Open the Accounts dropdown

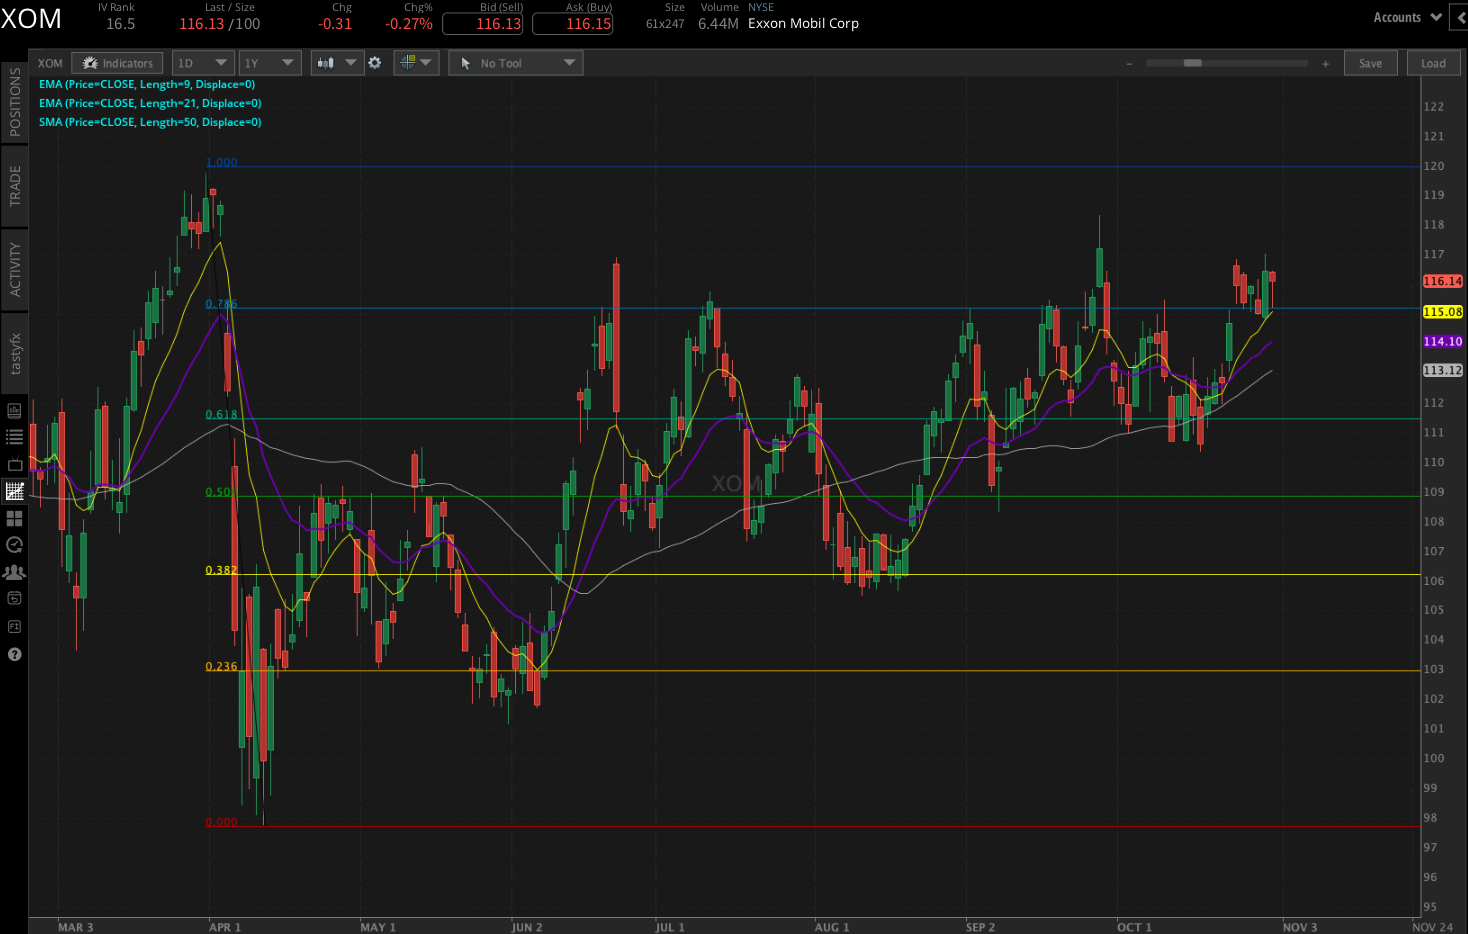1405,17
